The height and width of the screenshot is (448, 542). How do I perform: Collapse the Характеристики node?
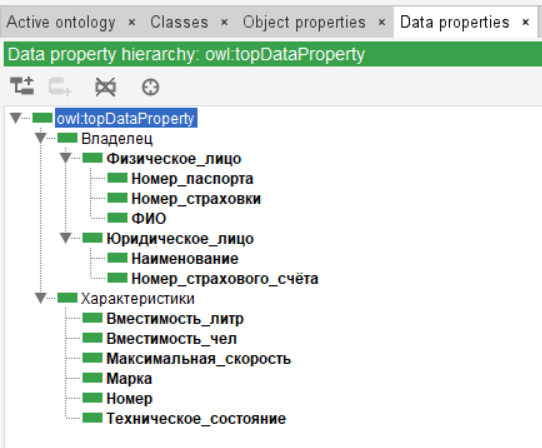(x=40, y=298)
